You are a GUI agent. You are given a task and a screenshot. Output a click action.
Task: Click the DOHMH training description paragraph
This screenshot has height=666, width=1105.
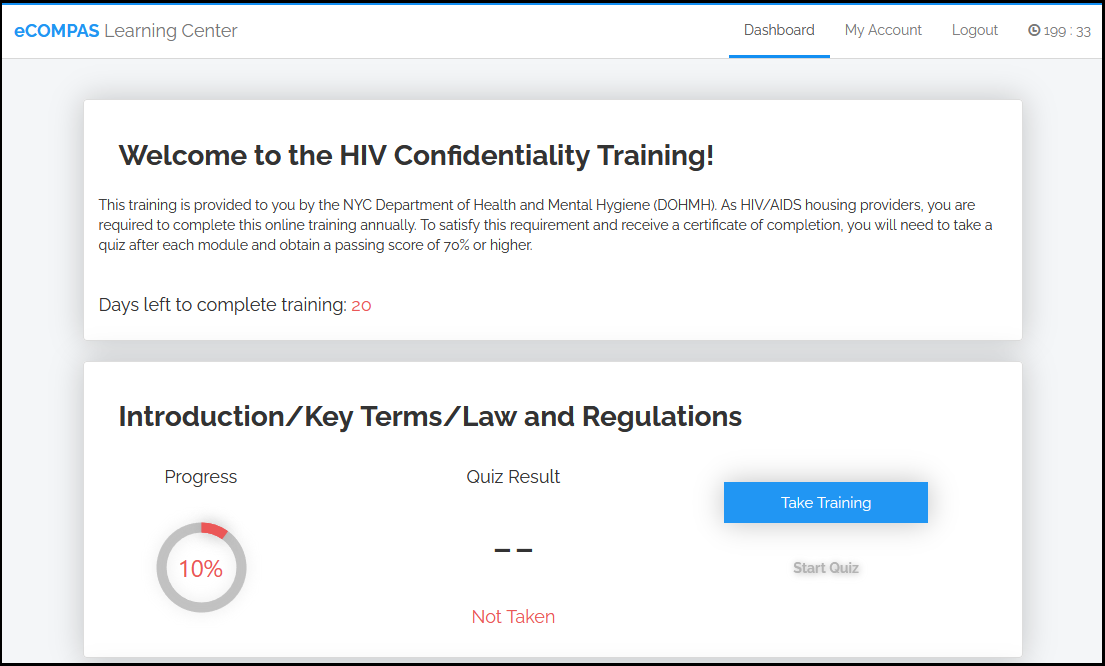pos(545,225)
